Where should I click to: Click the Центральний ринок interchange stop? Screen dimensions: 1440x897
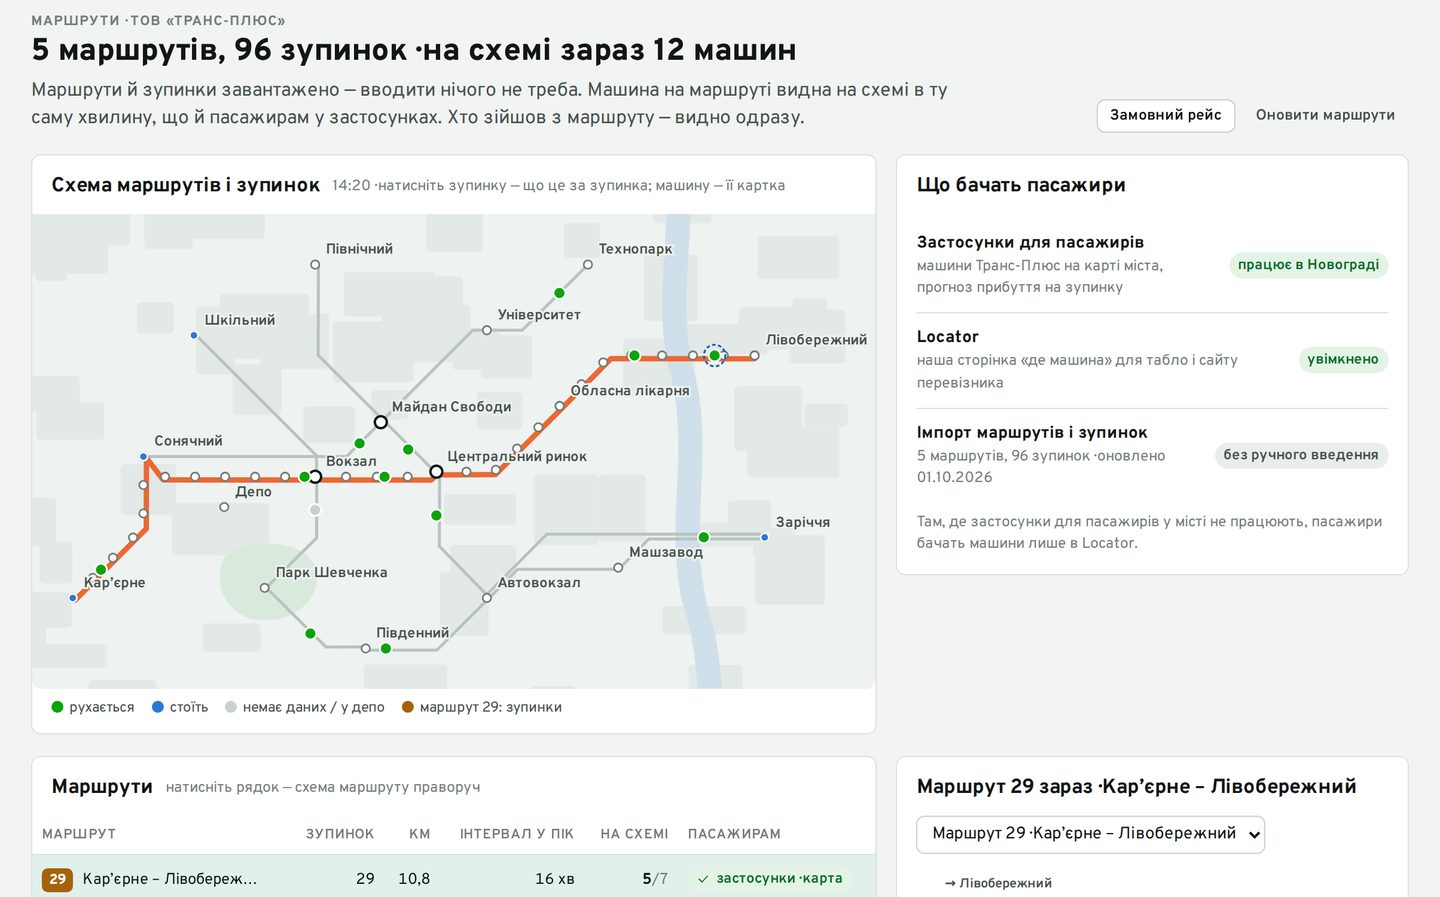pos(436,471)
